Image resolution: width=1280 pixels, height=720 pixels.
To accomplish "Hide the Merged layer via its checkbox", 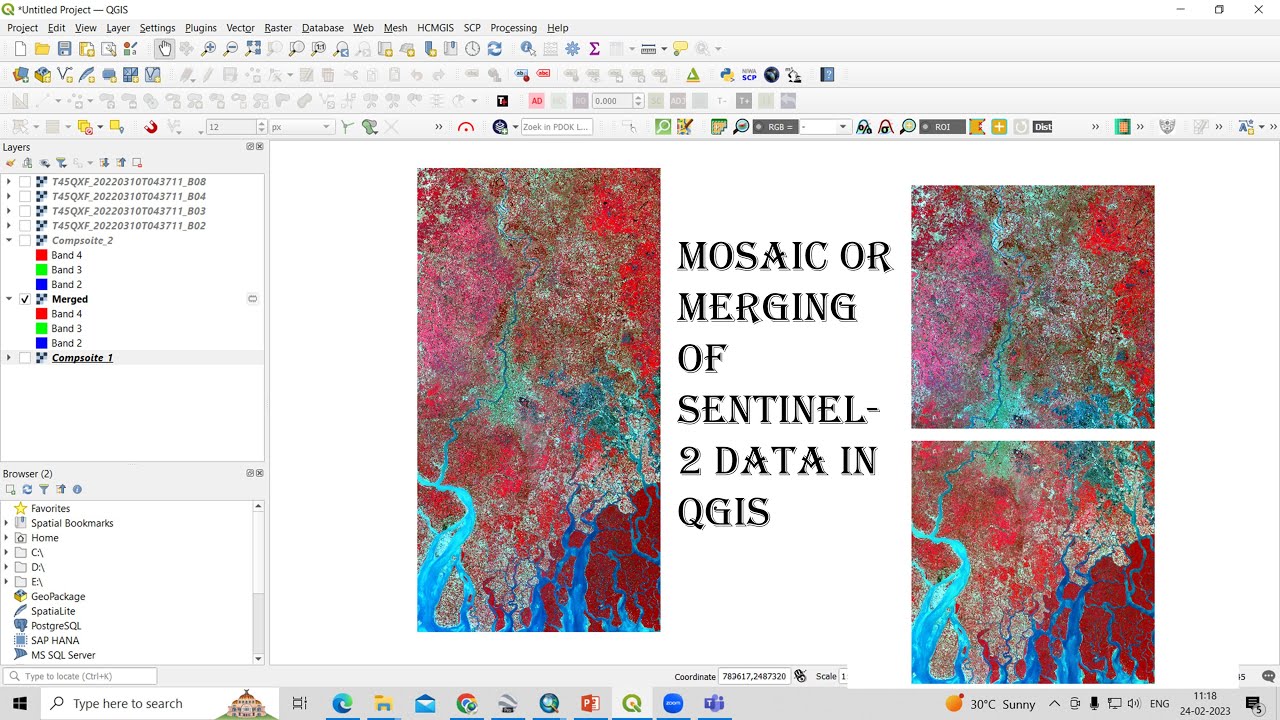I will tap(25, 299).
